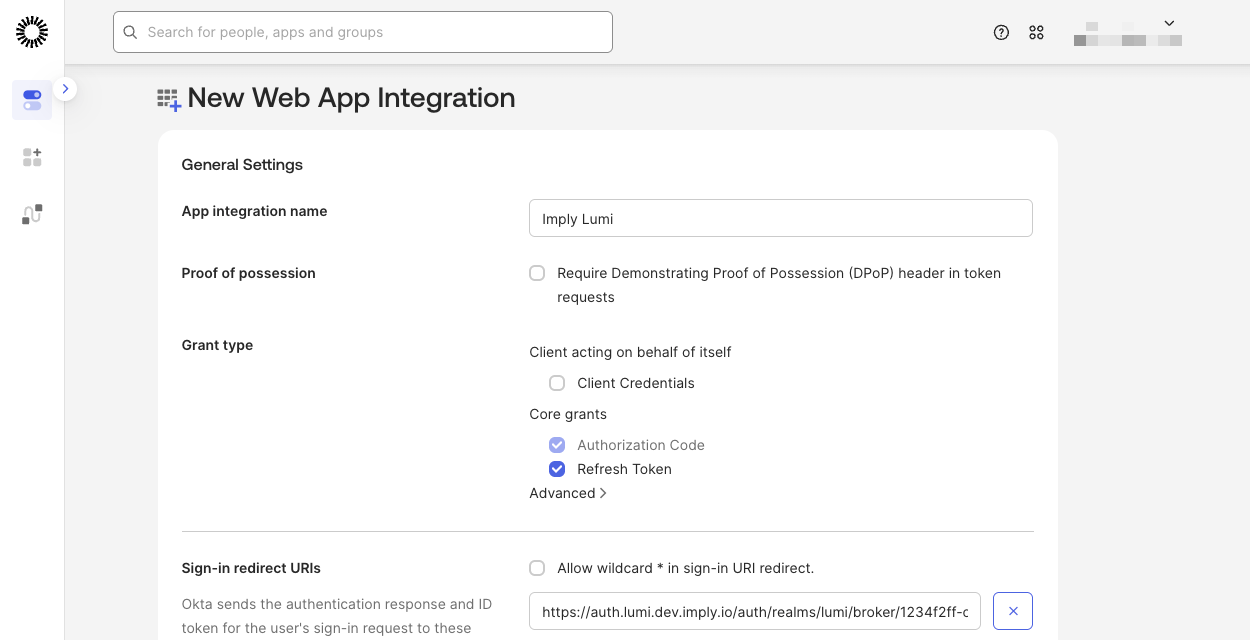Screen dimensions: 1250x640
Task: Enable Allow wildcard in sign-in URI redirect
Action: pos(537,568)
